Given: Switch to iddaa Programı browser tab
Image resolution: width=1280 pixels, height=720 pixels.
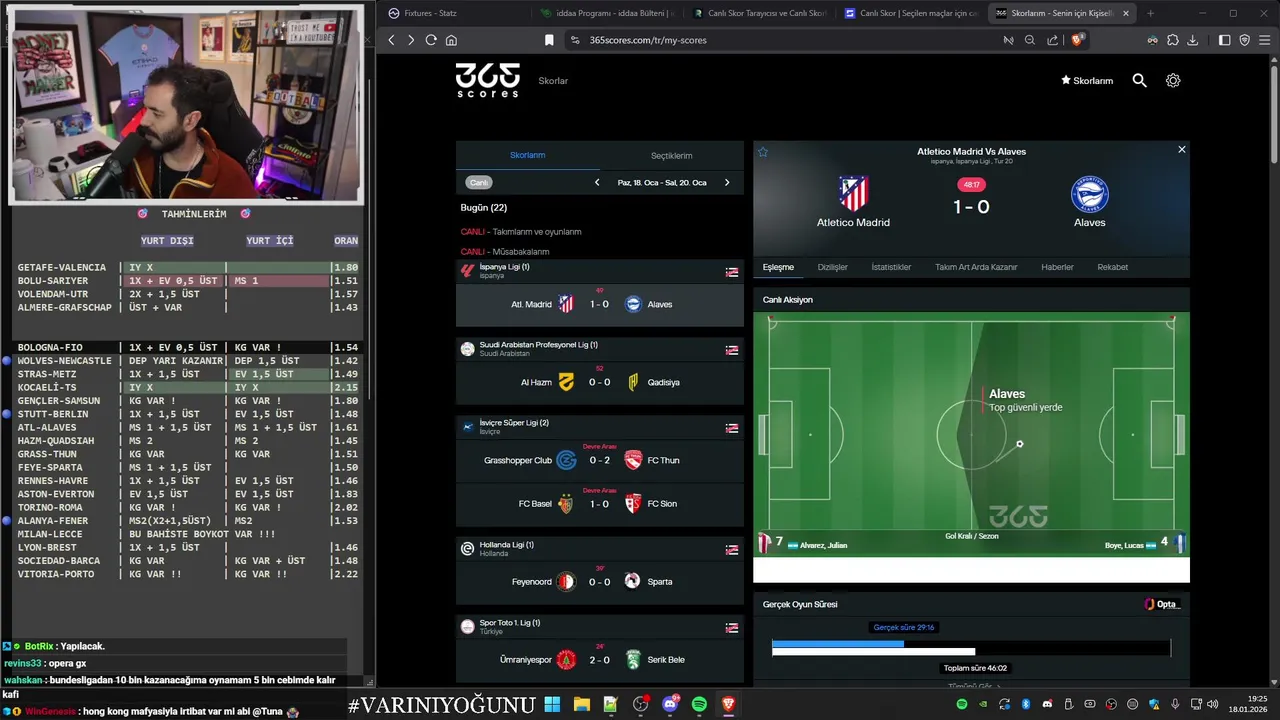Looking at the screenshot, I should (x=607, y=13).
